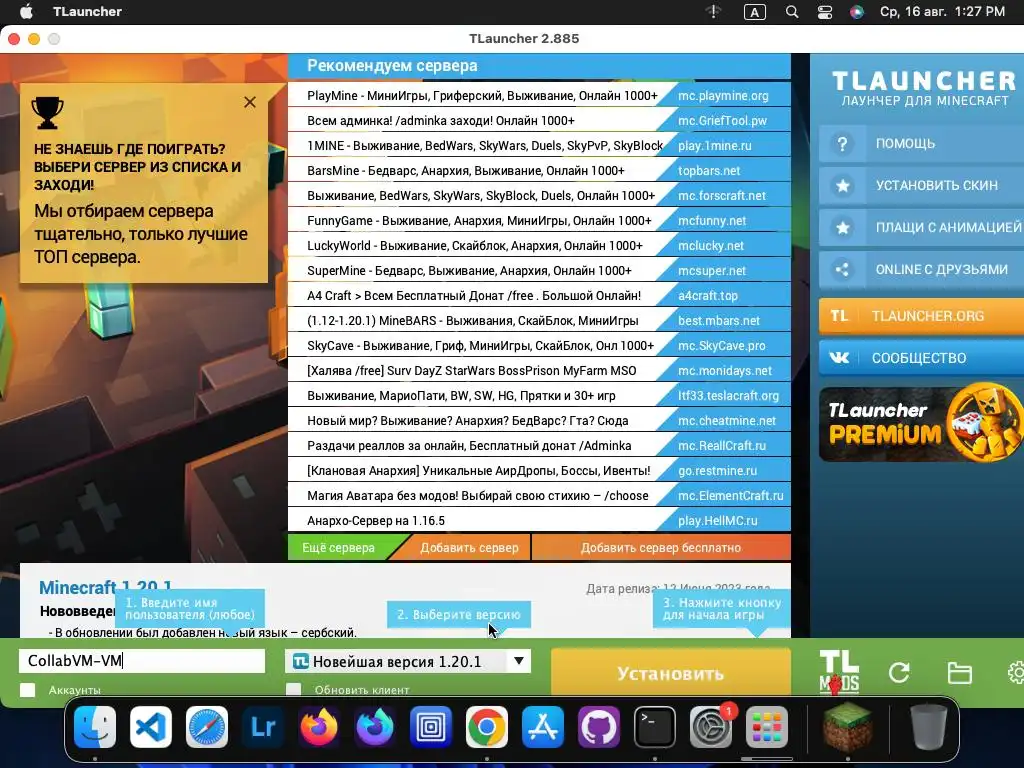Open the Помощь sidebar button

pos(921,144)
